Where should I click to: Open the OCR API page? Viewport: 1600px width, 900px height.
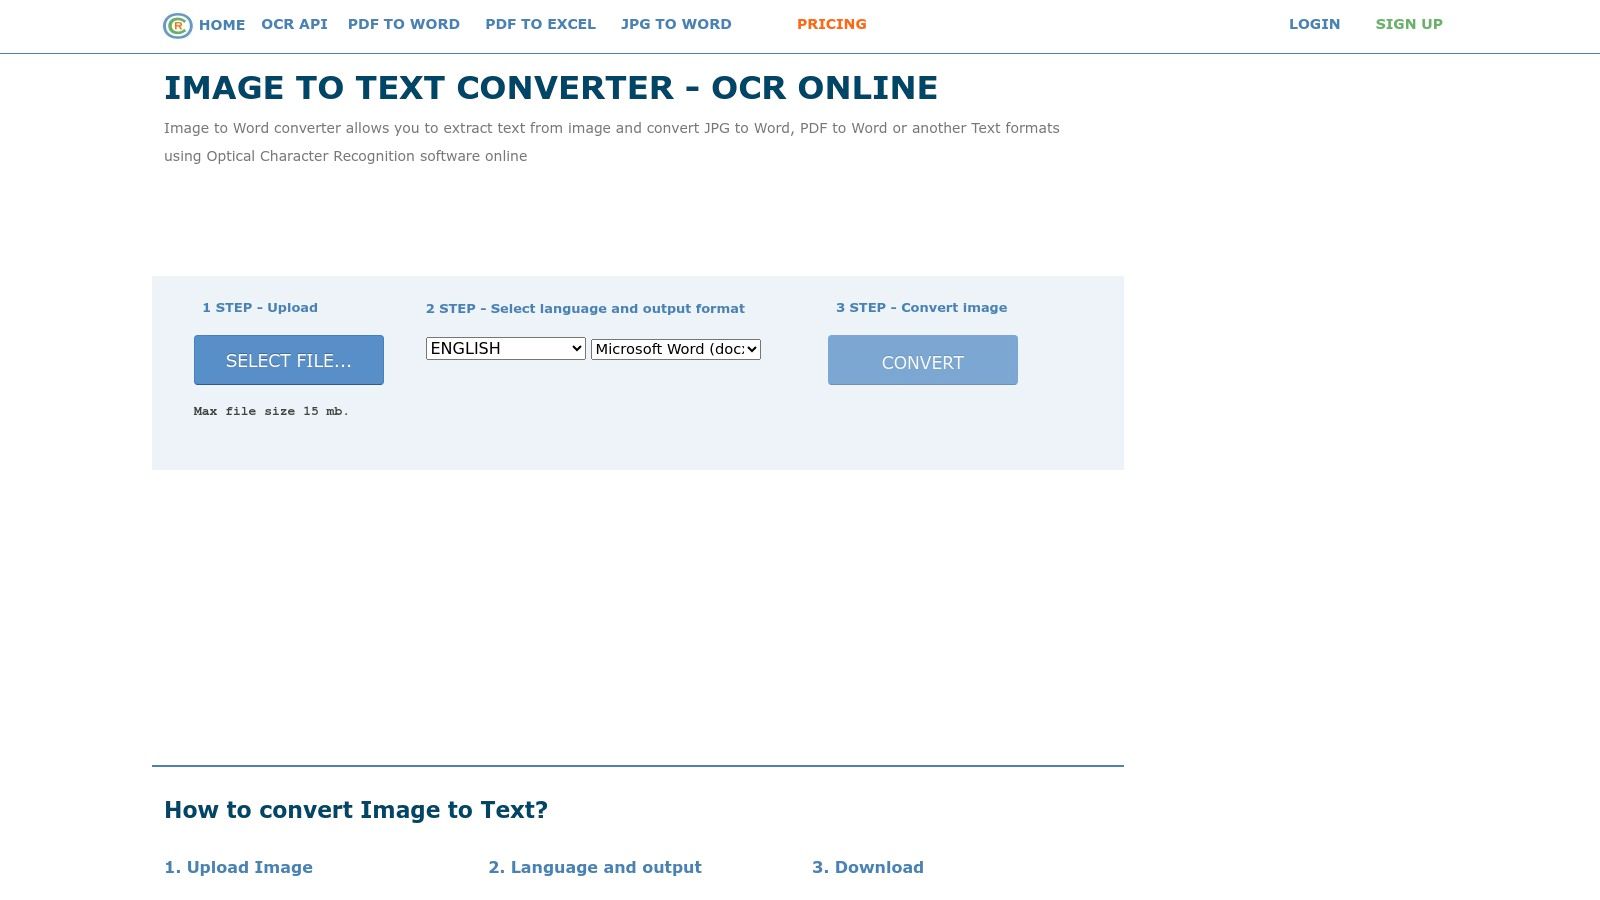point(293,24)
